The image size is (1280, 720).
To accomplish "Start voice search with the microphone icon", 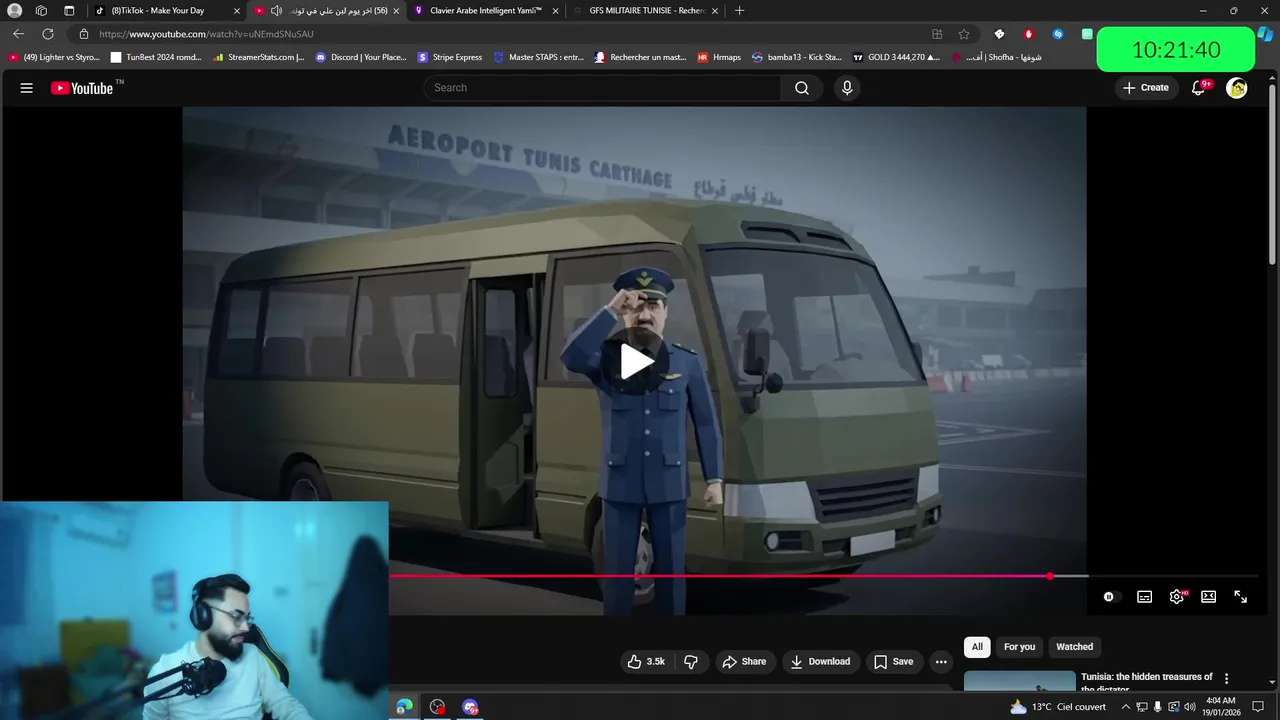I will [x=847, y=88].
